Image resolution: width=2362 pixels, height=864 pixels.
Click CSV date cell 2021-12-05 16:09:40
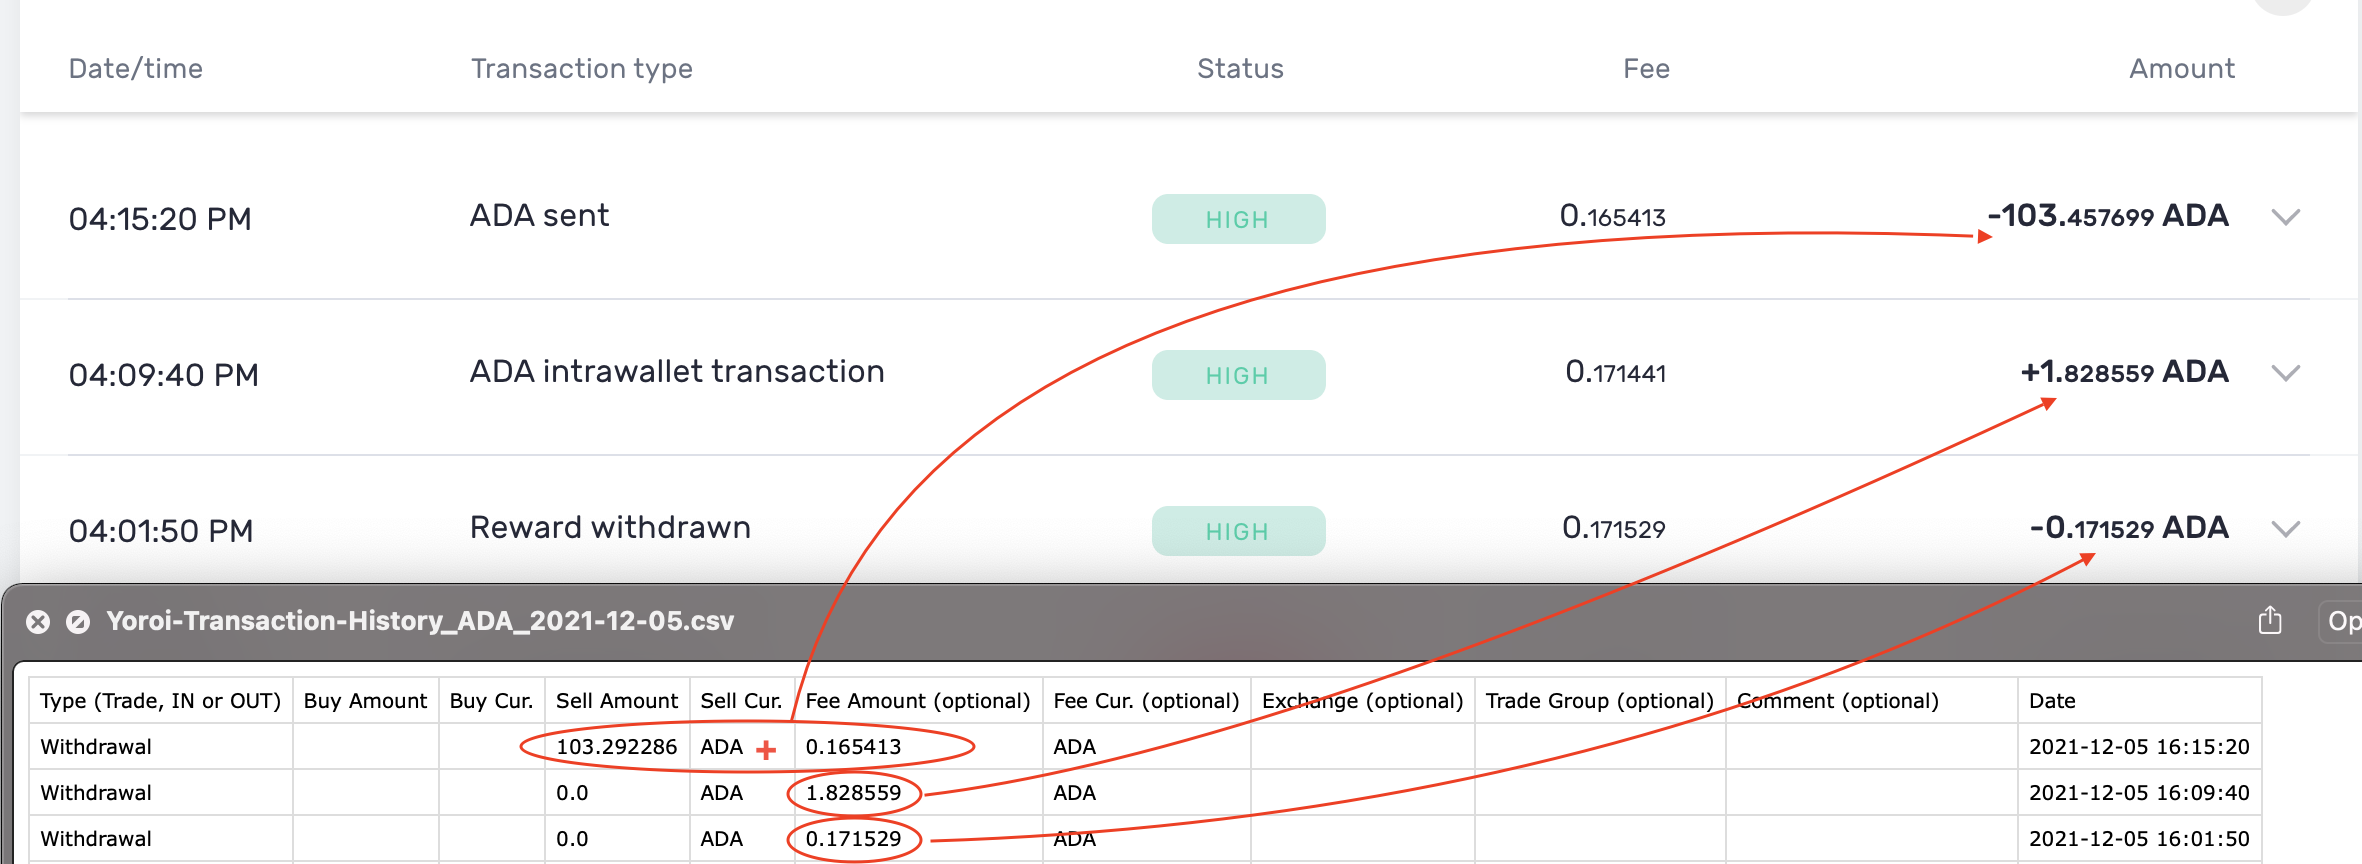point(2139,793)
